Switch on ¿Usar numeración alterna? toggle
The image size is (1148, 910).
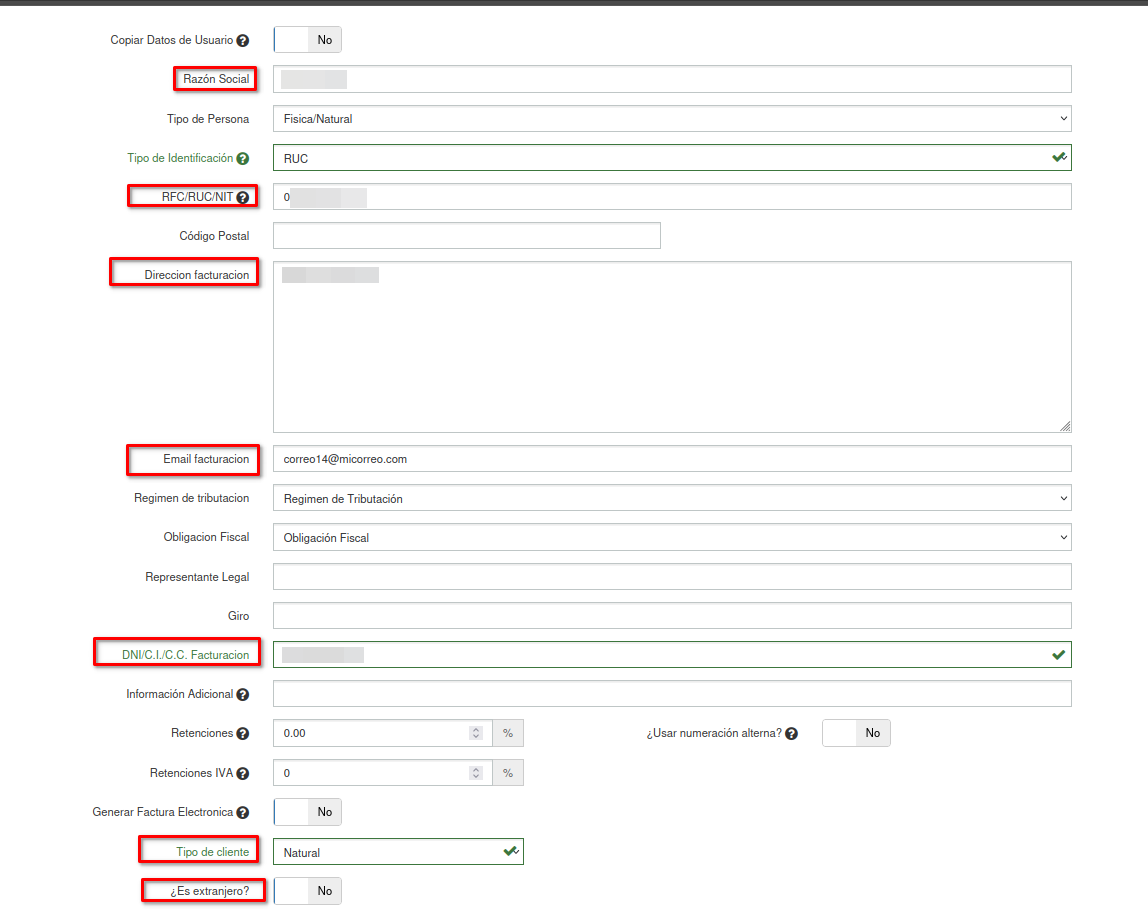point(856,733)
